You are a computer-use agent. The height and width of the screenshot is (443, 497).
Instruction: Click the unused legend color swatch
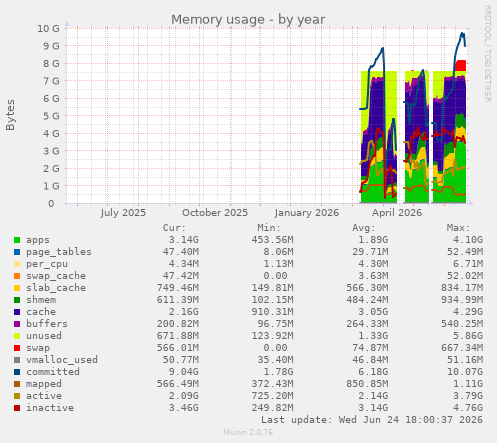click(x=17, y=336)
